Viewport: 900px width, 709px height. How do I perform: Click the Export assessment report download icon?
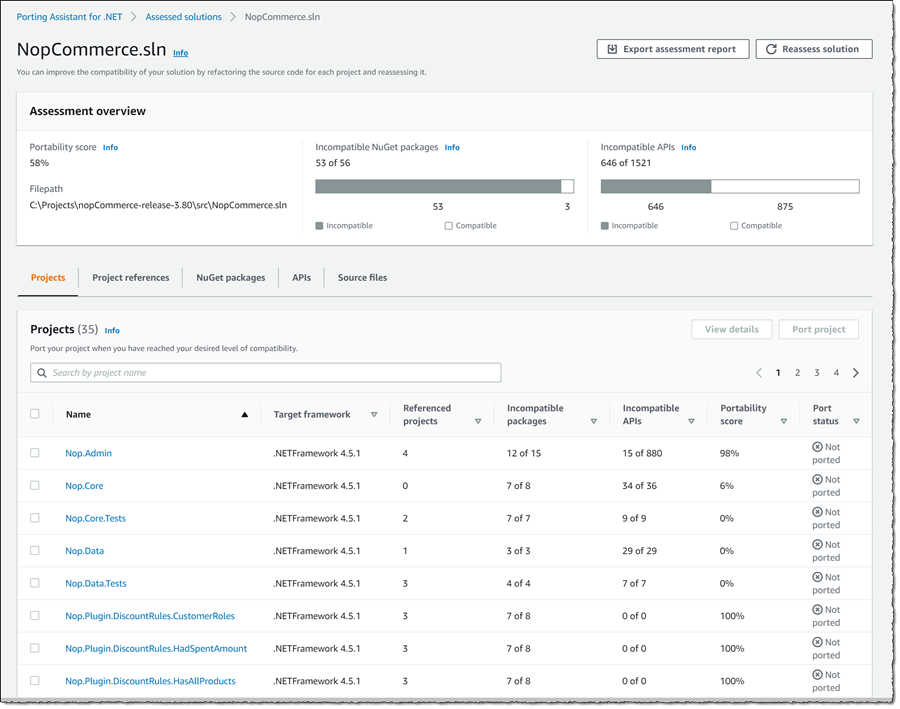coord(612,49)
